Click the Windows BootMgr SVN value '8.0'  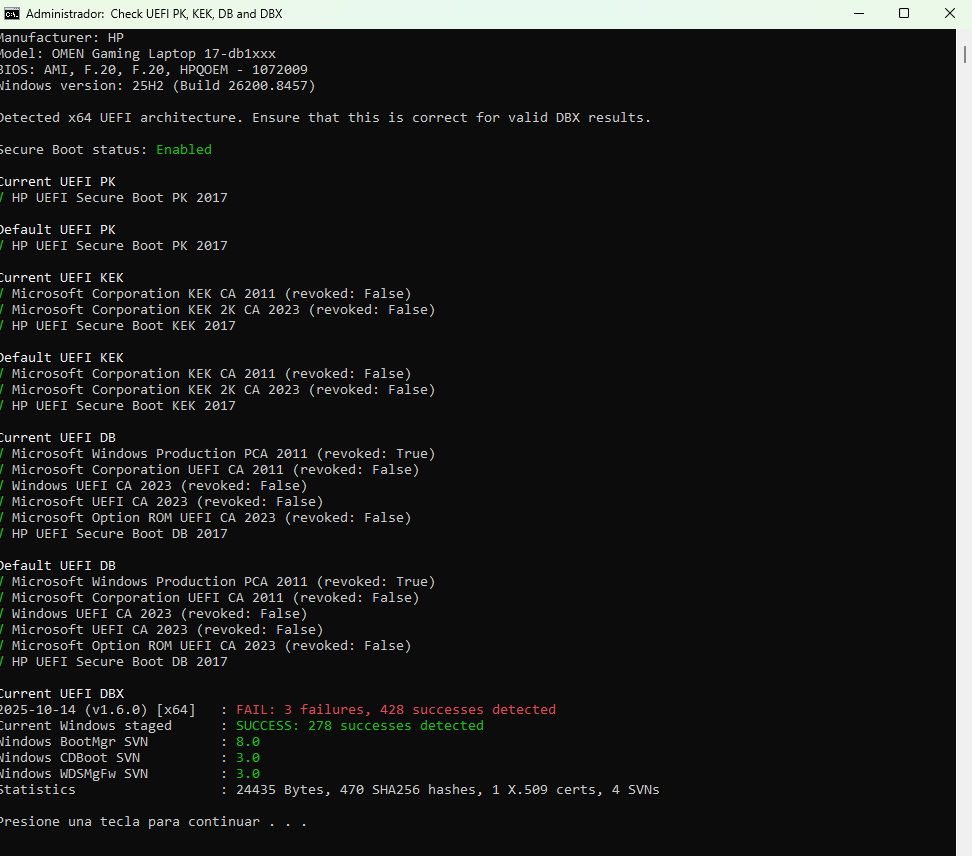(248, 742)
